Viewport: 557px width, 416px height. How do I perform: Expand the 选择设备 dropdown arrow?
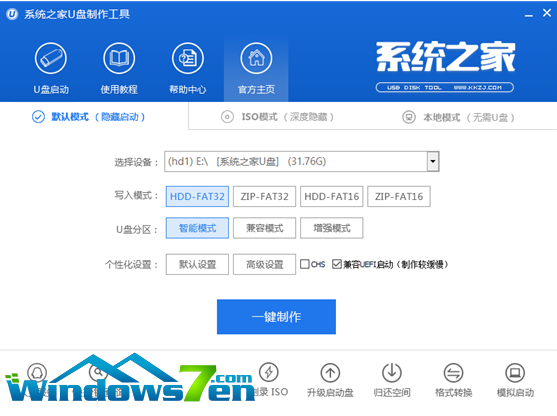[433, 162]
